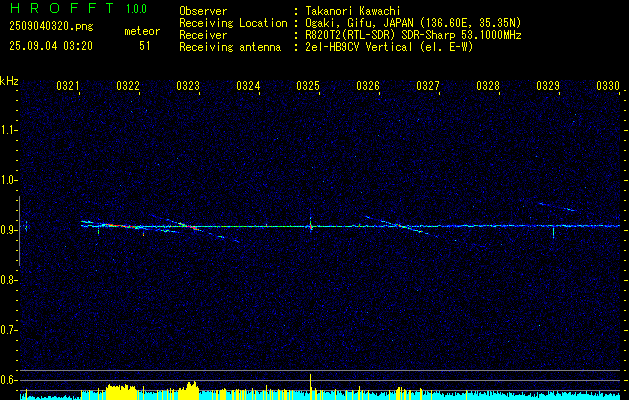The image size is (629, 400).
Task: Click the 0328 time marker
Action: (x=488, y=86)
